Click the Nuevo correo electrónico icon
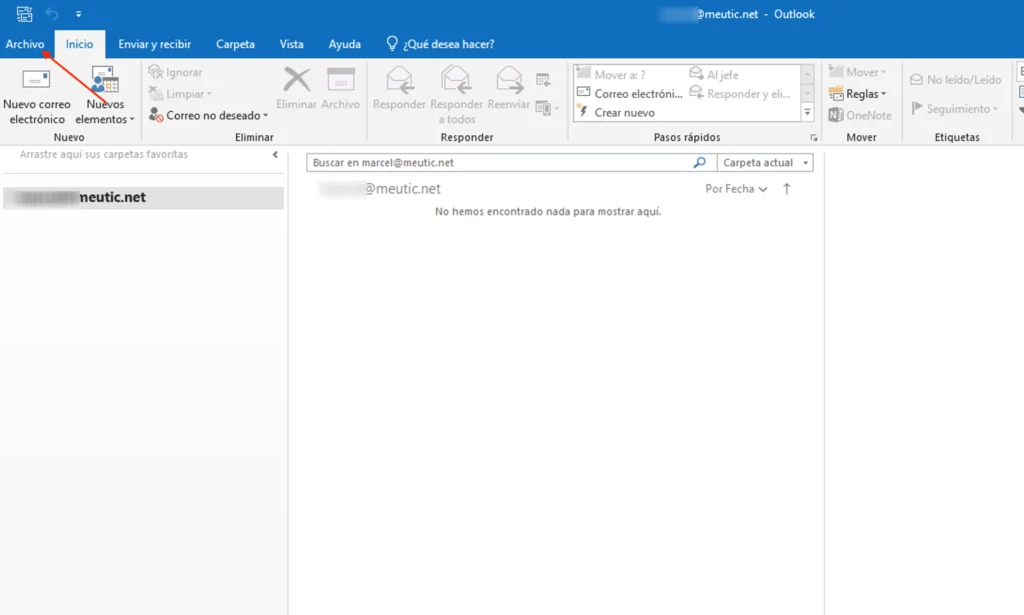 [36, 80]
